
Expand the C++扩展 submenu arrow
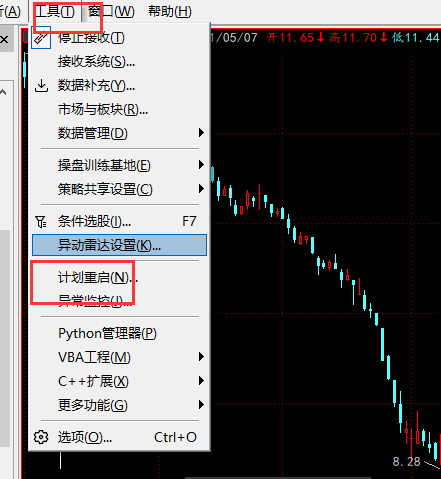pos(201,381)
